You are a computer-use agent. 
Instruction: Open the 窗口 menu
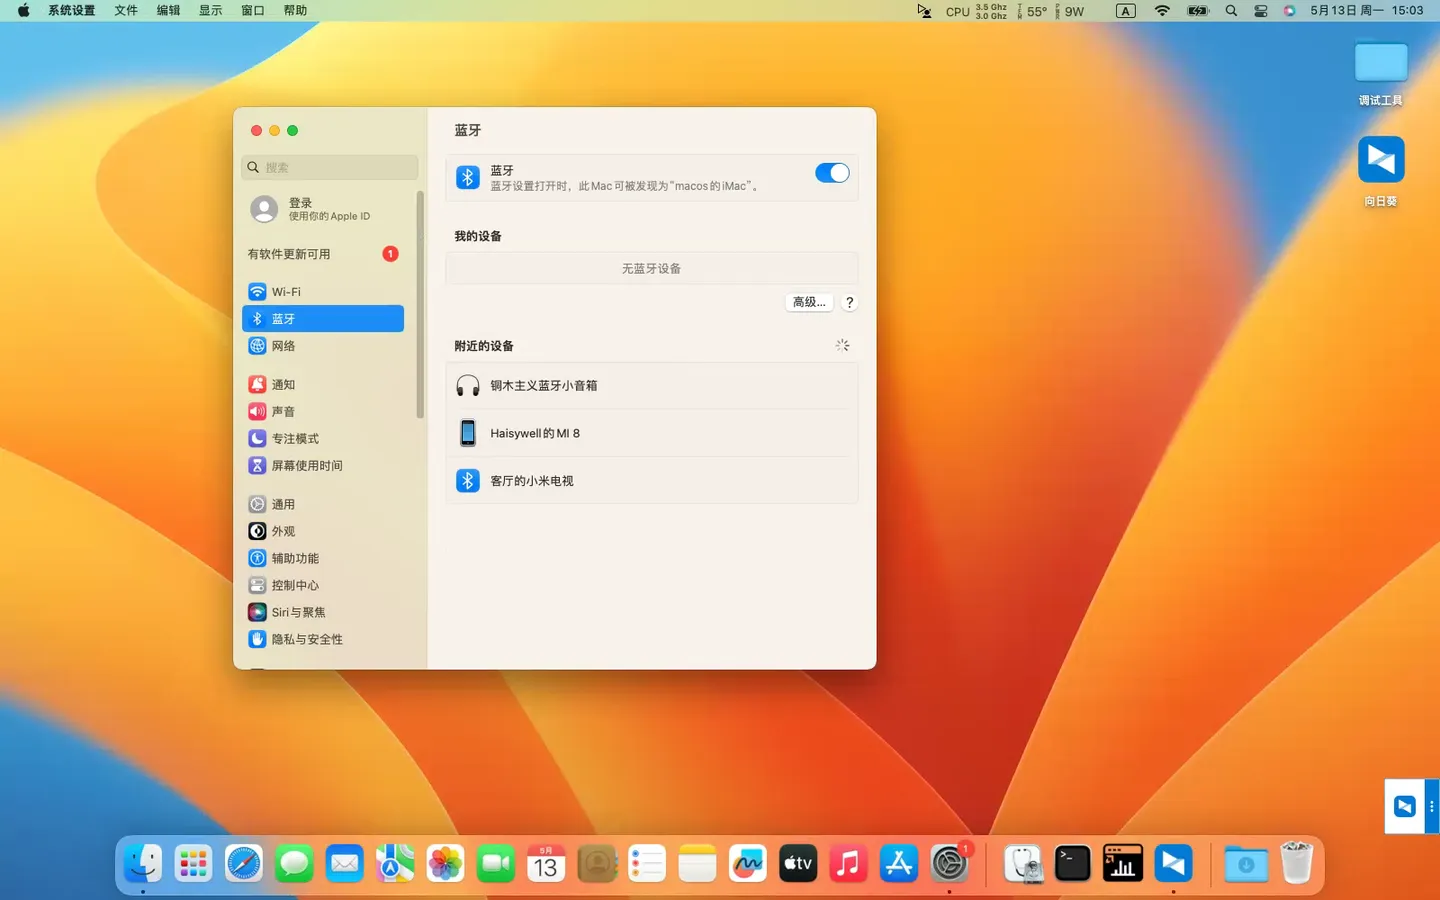[252, 10]
